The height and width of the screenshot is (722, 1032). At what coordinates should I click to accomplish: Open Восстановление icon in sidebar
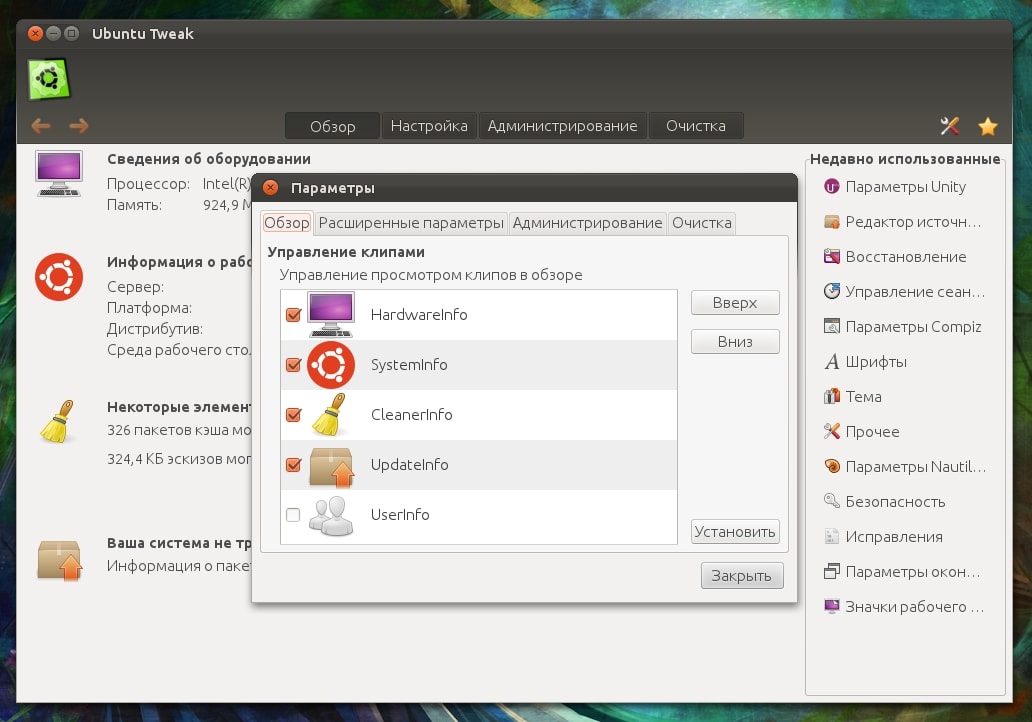[832, 257]
